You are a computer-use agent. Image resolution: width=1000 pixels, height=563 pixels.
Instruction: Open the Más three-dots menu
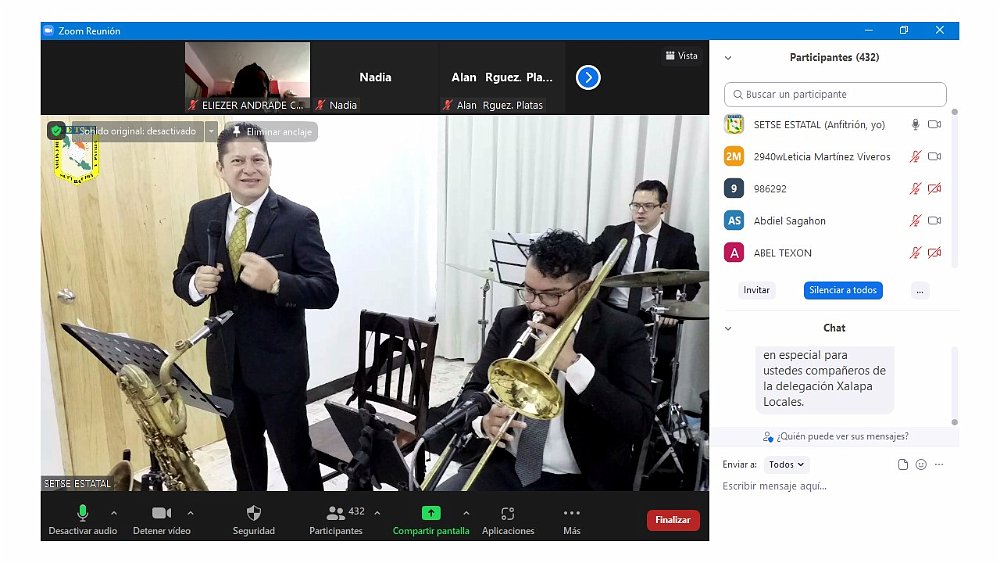coord(571,514)
